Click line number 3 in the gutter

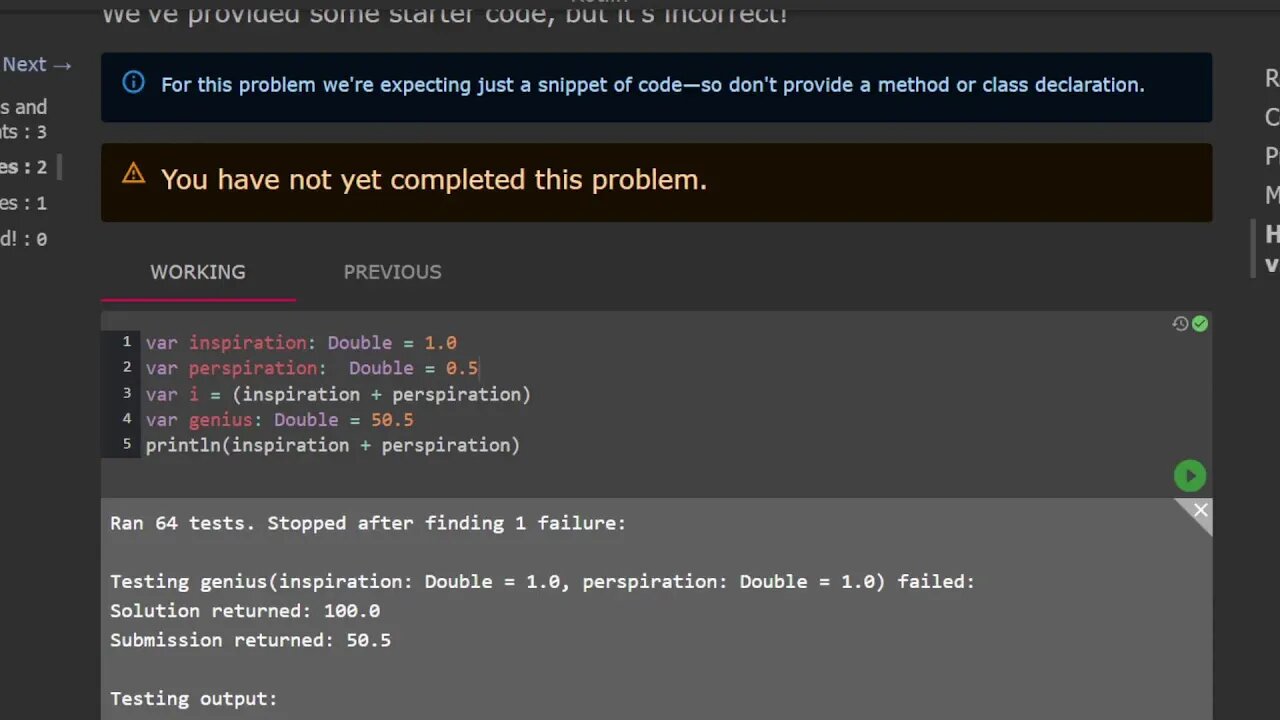coord(127,393)
